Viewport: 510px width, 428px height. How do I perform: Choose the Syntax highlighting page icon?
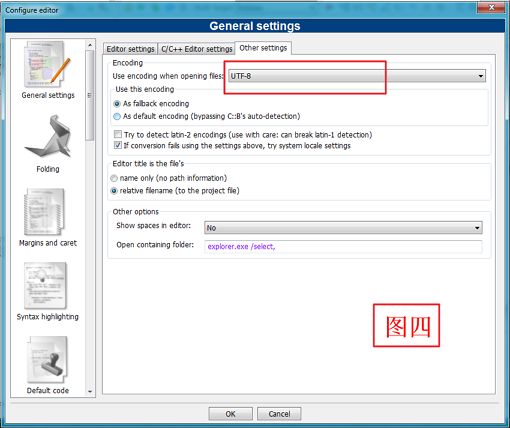[x=45, y=286]
